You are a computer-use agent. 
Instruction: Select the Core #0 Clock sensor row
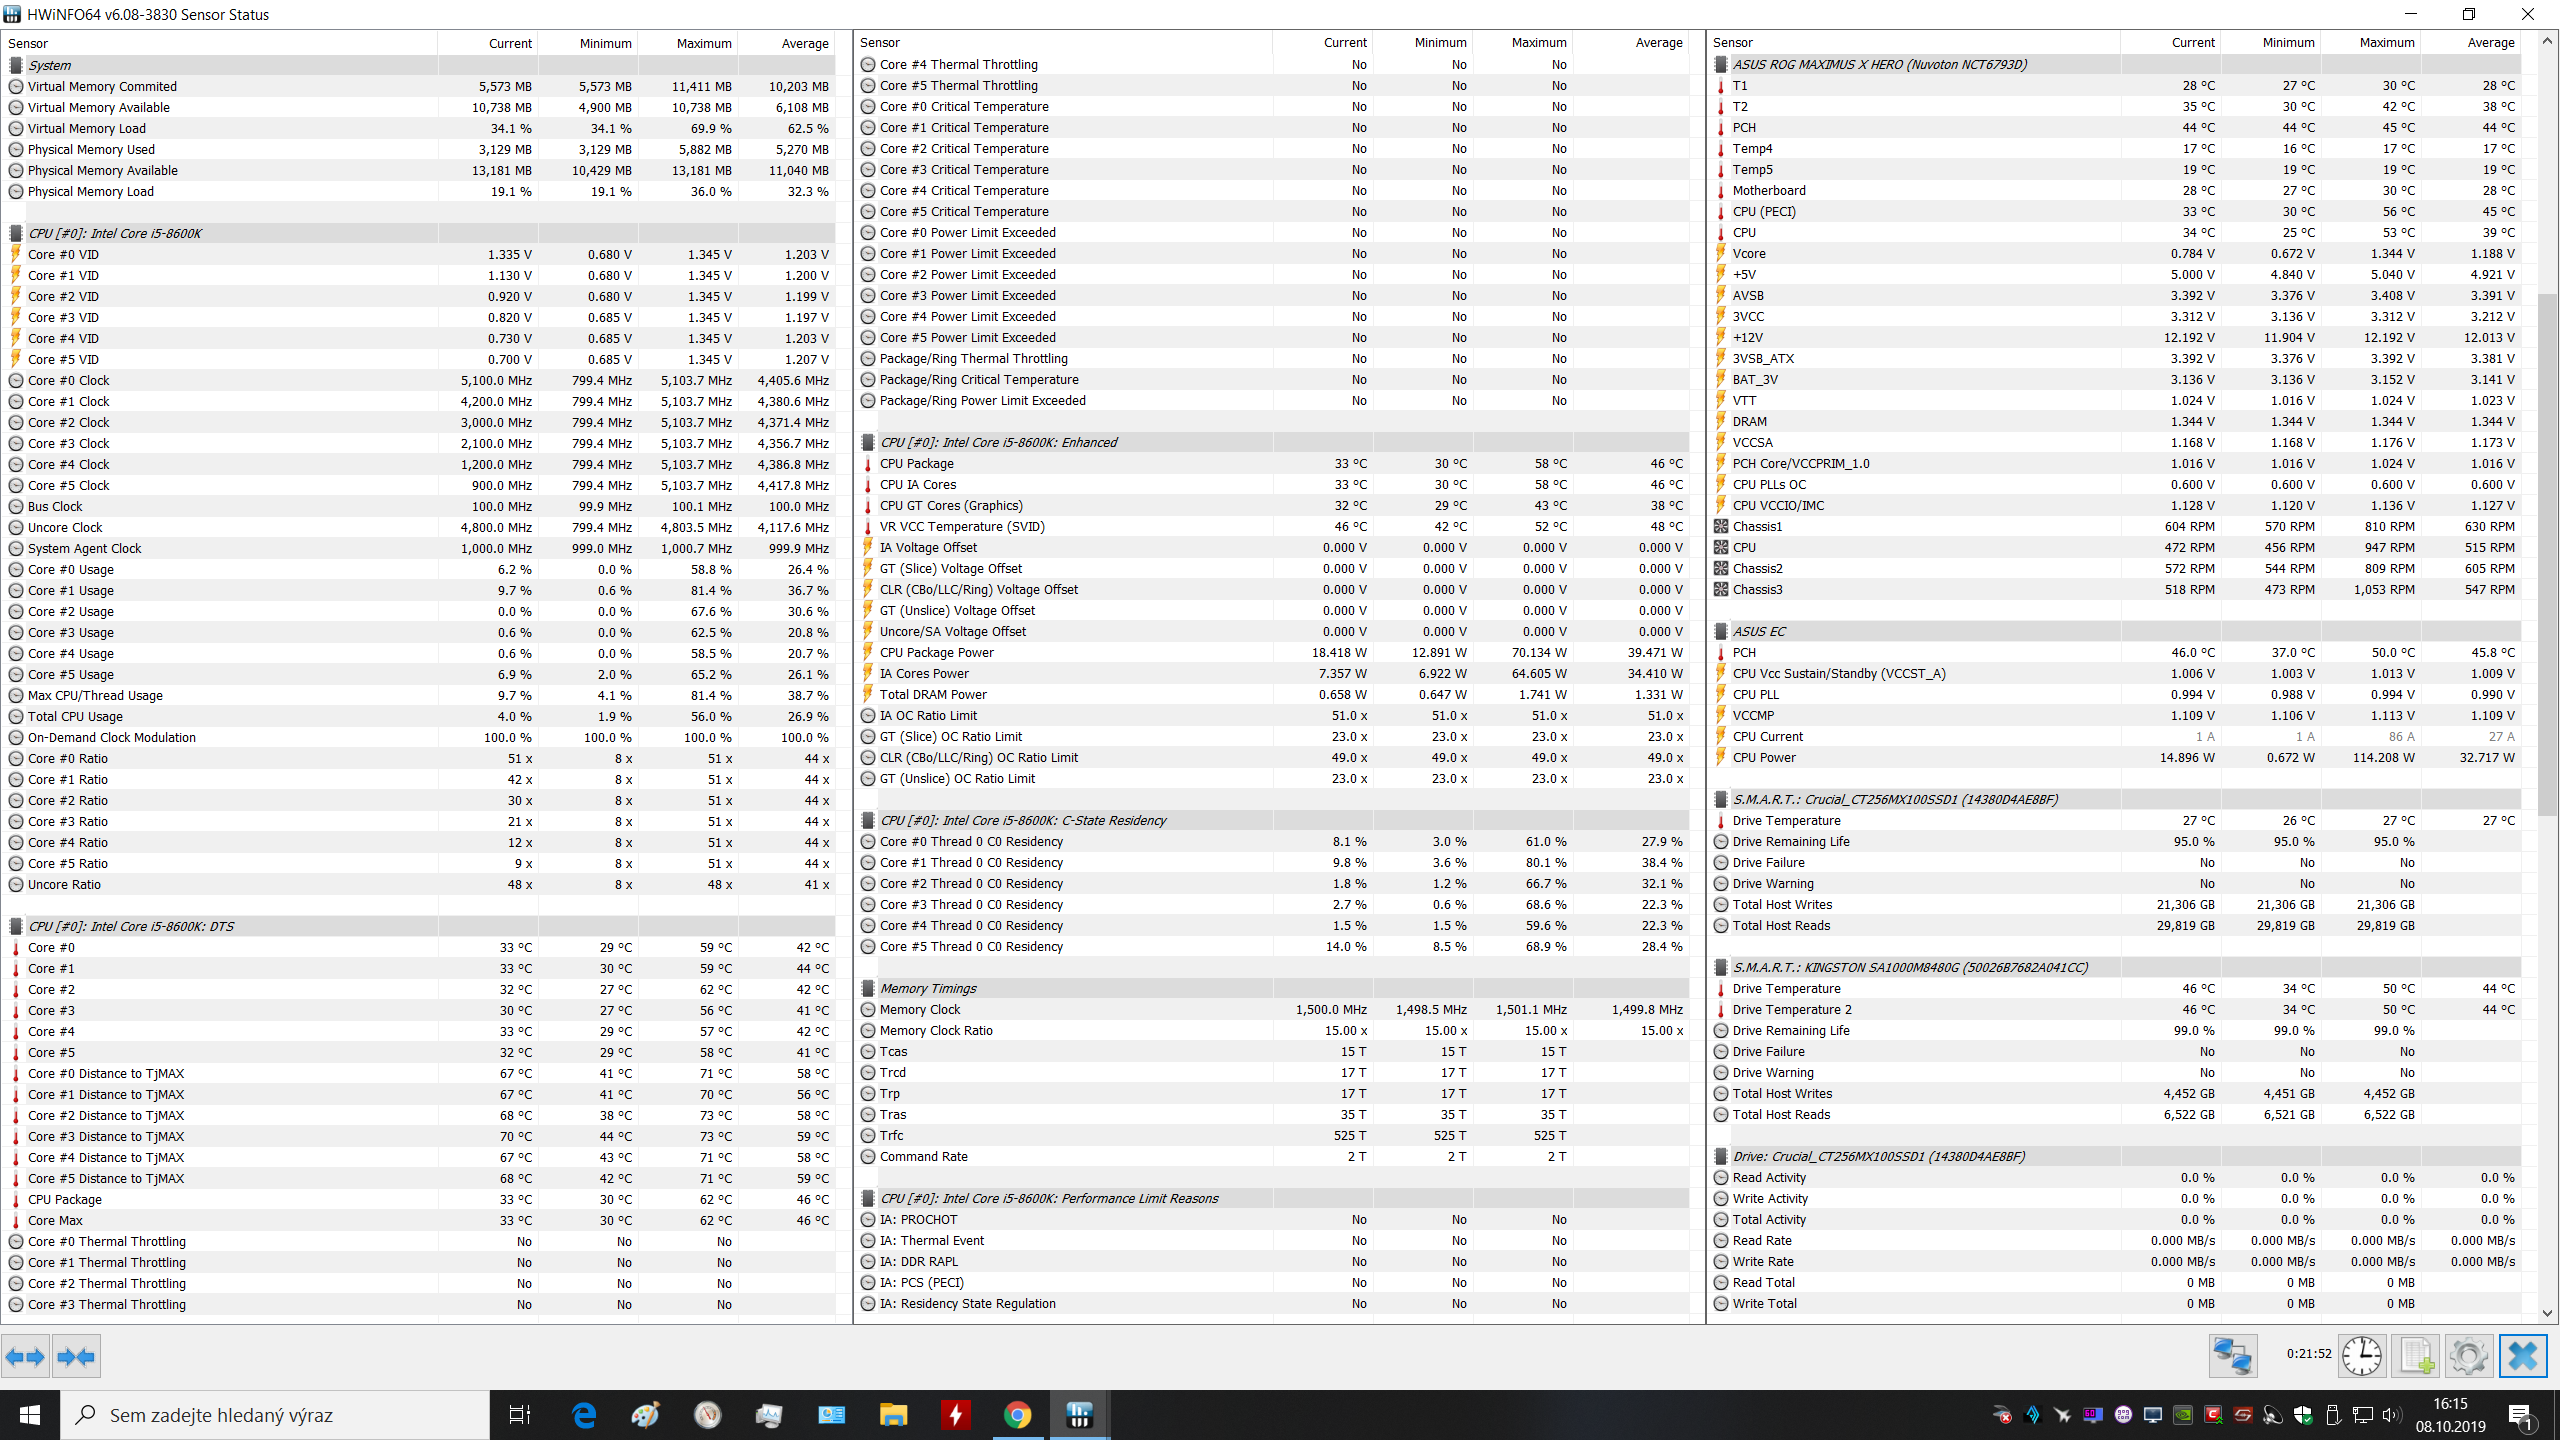tap(69, 380)
